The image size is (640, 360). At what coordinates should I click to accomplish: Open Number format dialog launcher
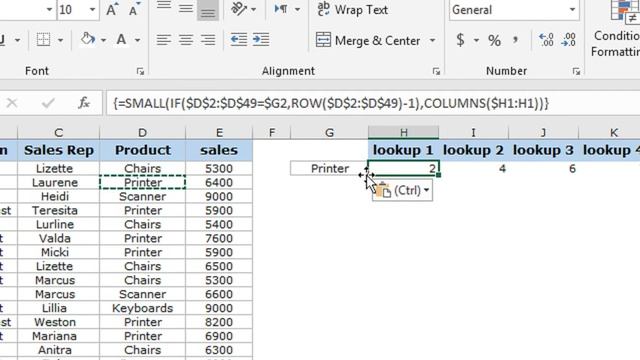coord(576,72)
